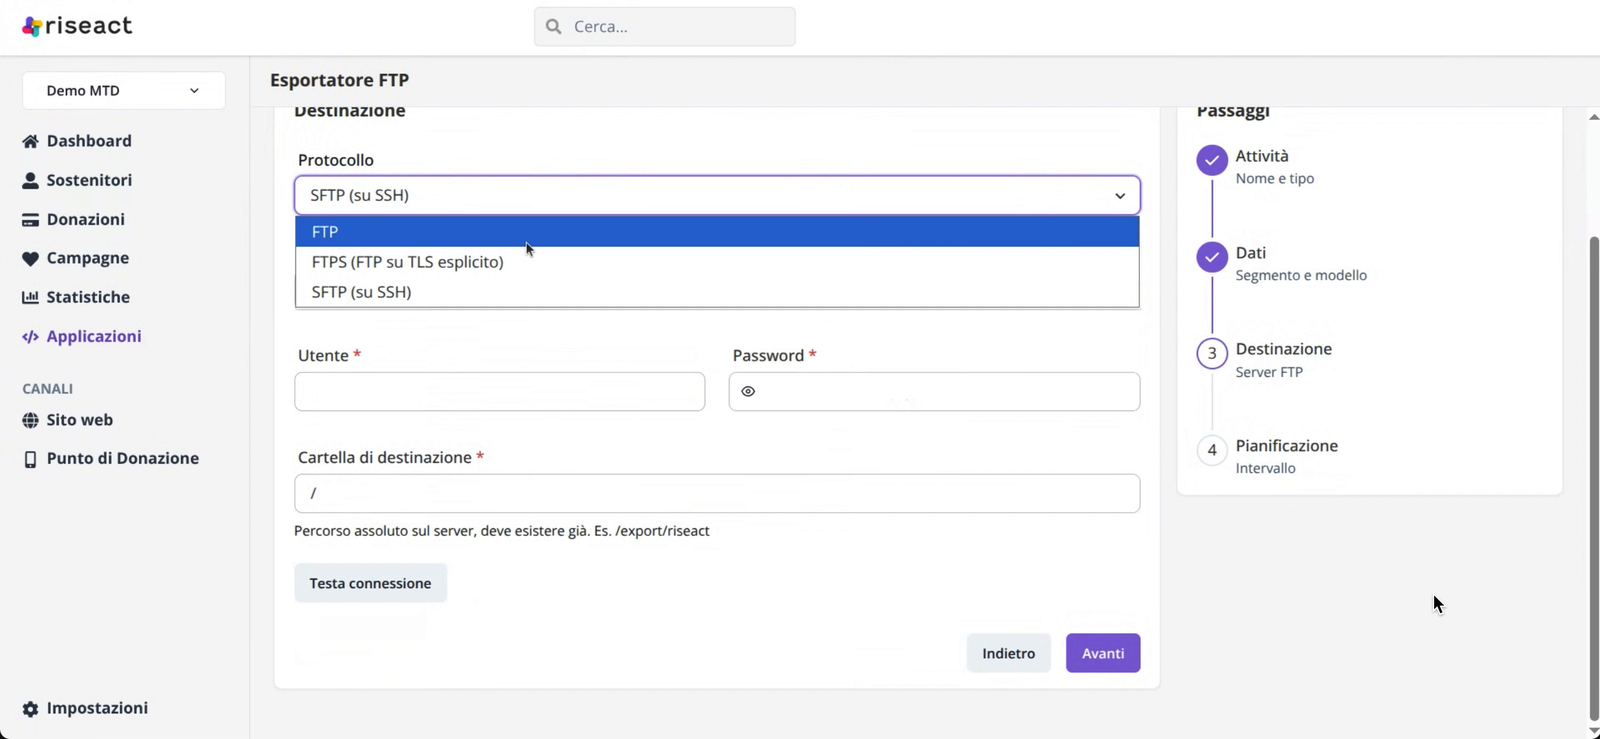Focus the Cerca search field
This screenshot has width=1600, height=739.
coord(665,27)
